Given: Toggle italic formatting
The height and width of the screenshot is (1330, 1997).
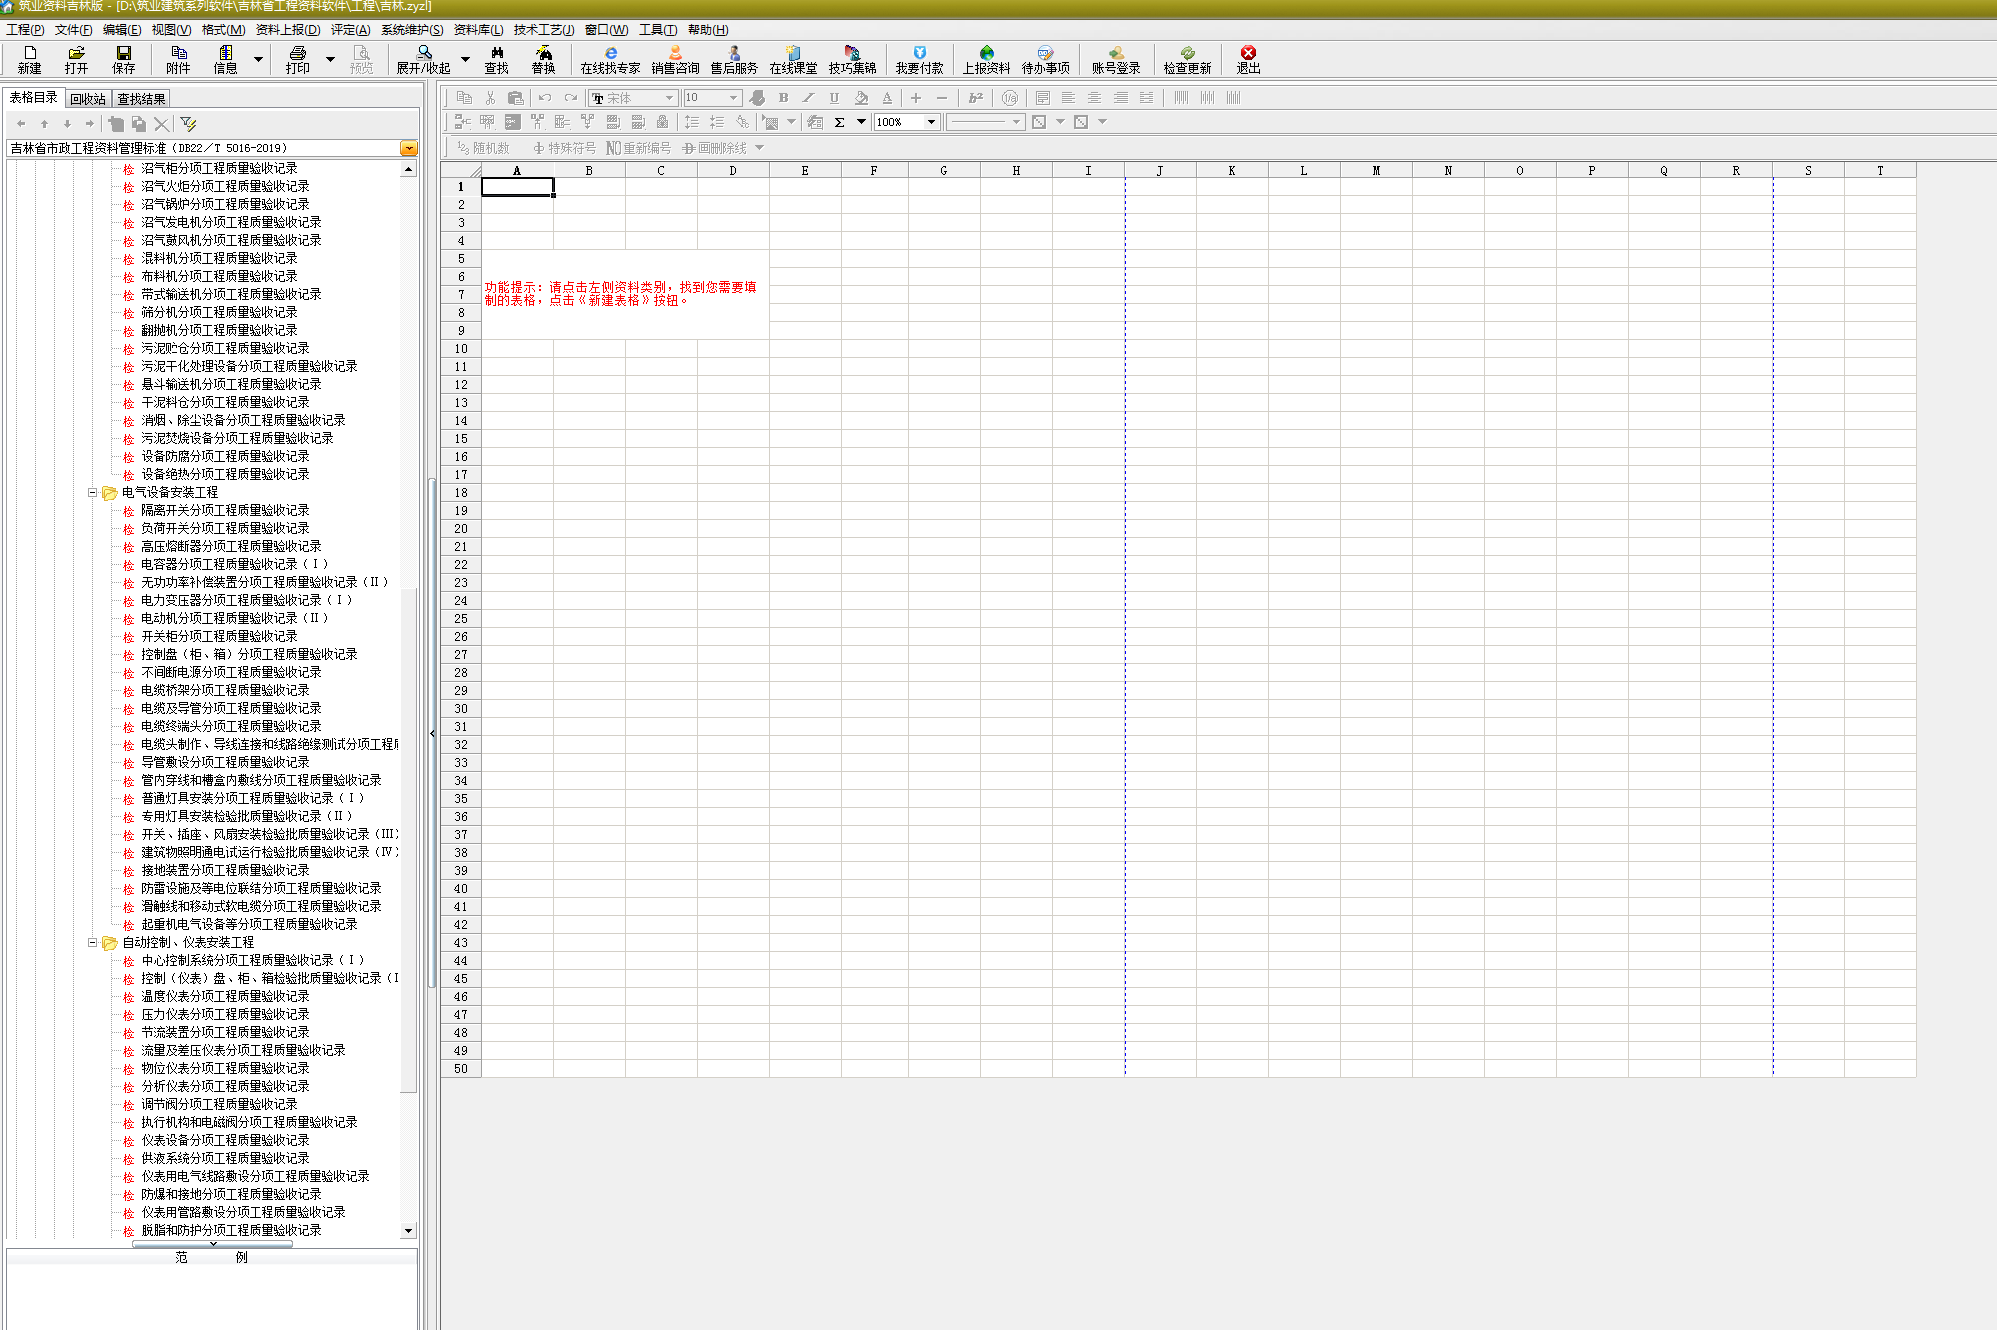Looking at the screenshot, I should (808, 98).
